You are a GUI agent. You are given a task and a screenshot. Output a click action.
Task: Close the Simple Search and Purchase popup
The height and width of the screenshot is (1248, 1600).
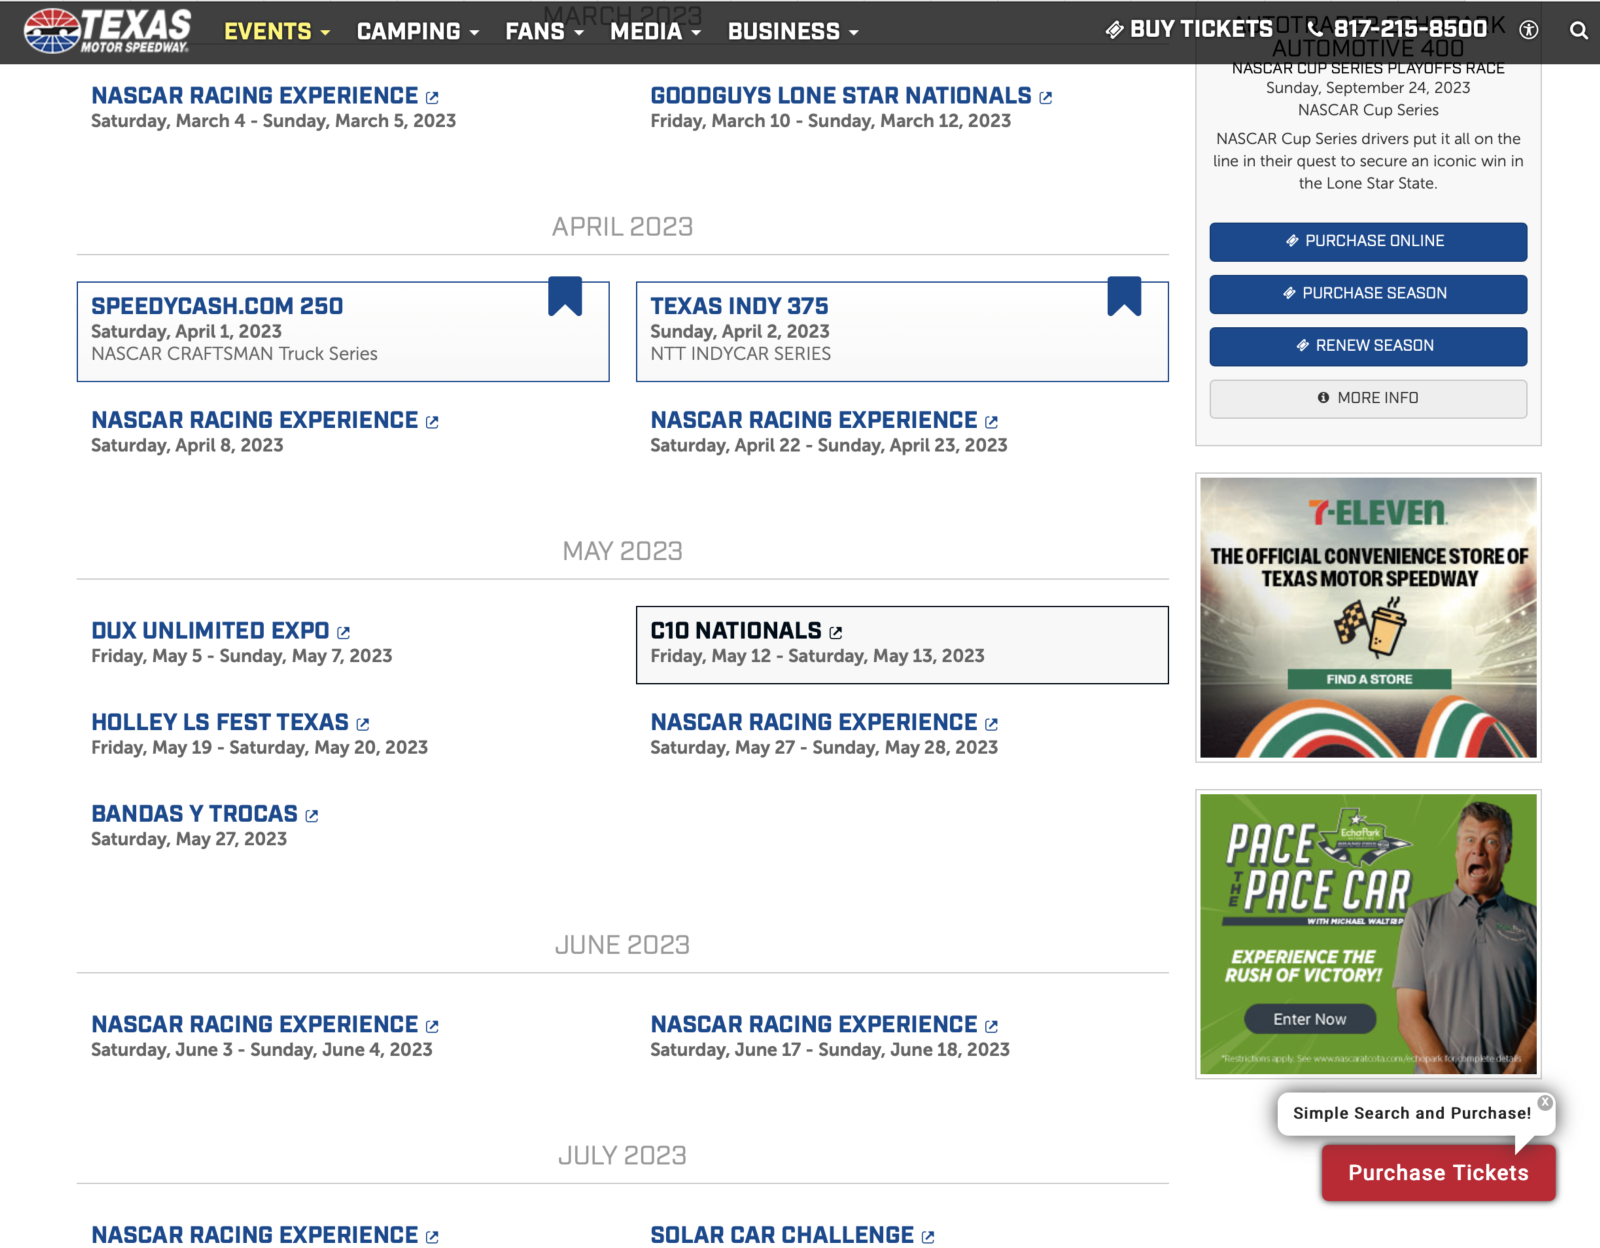pos(1545,1102)
